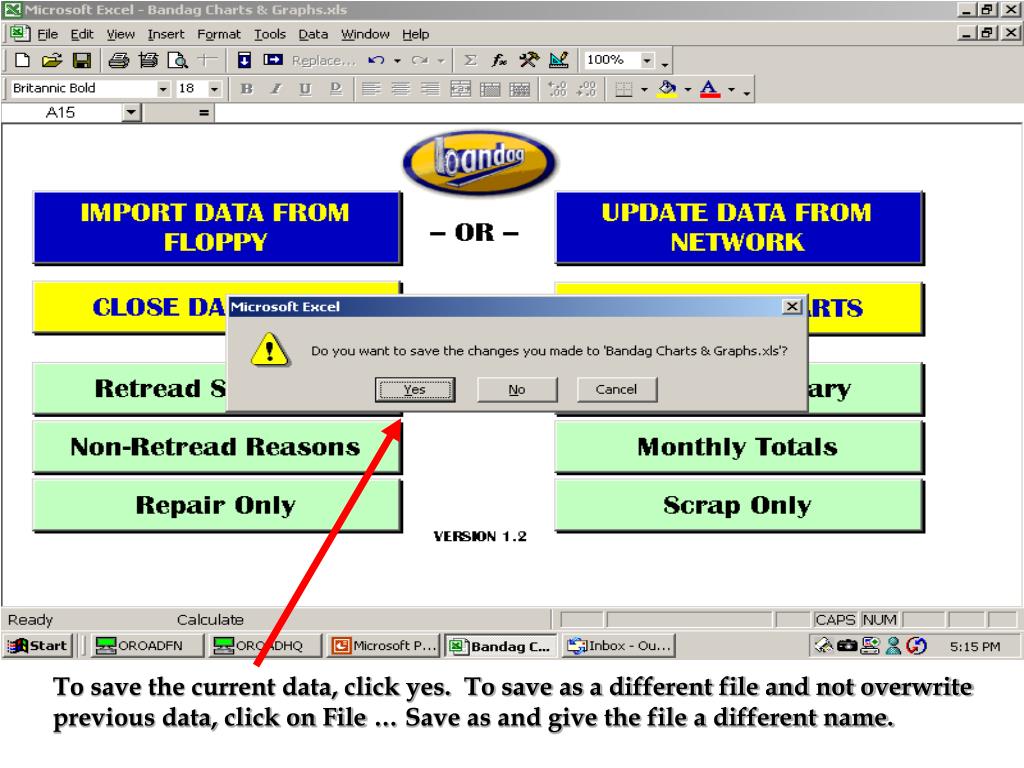Click the Save floppy disk icon
This screenshot has width=1024, height=768.
82,60
